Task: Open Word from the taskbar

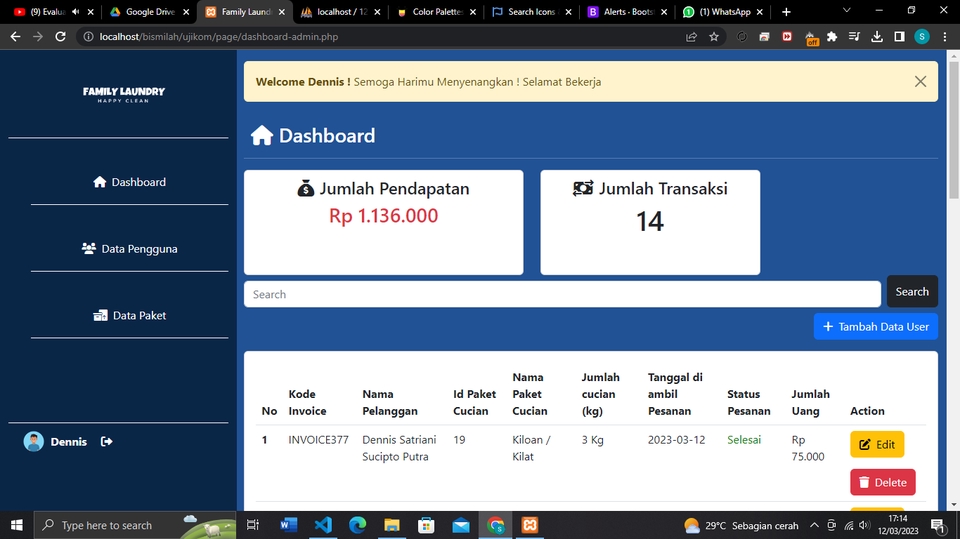Action: point(288,525)
